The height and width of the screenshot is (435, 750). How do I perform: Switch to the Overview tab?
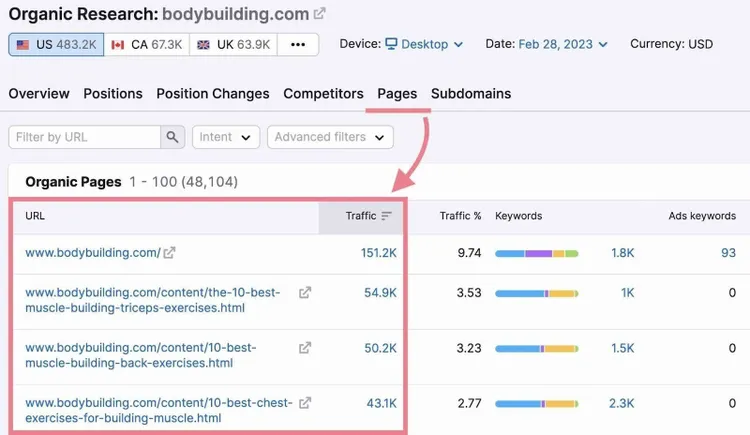point(39,93)
